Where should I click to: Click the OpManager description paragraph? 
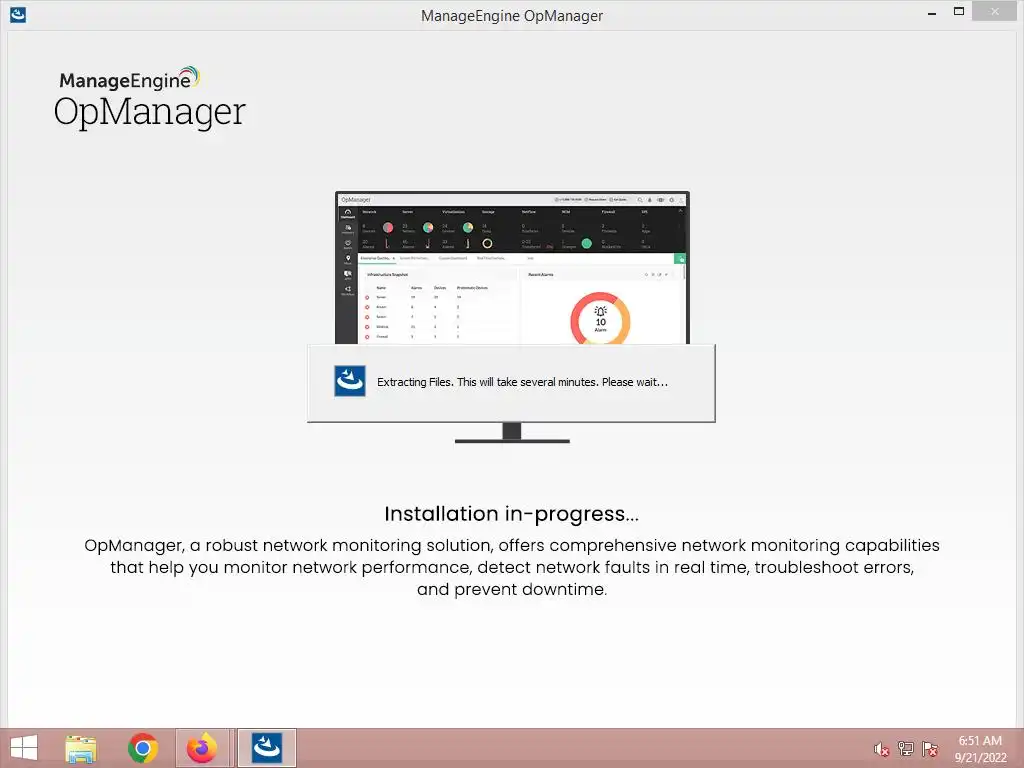coord(511,567)
